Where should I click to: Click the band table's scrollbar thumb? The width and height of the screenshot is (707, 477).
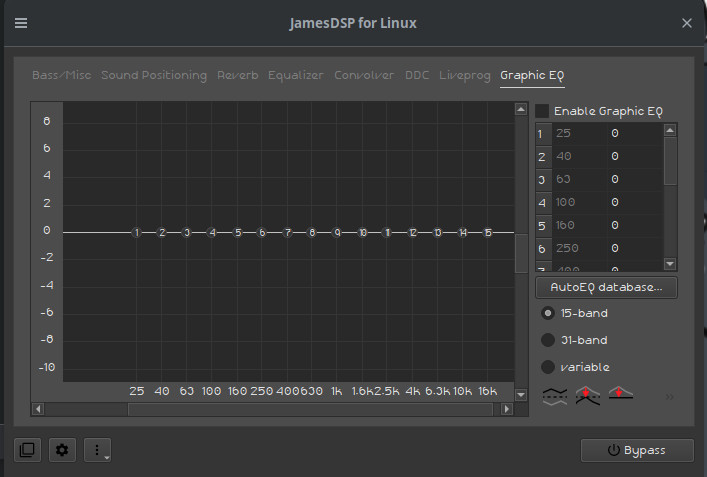pos(670,161)
